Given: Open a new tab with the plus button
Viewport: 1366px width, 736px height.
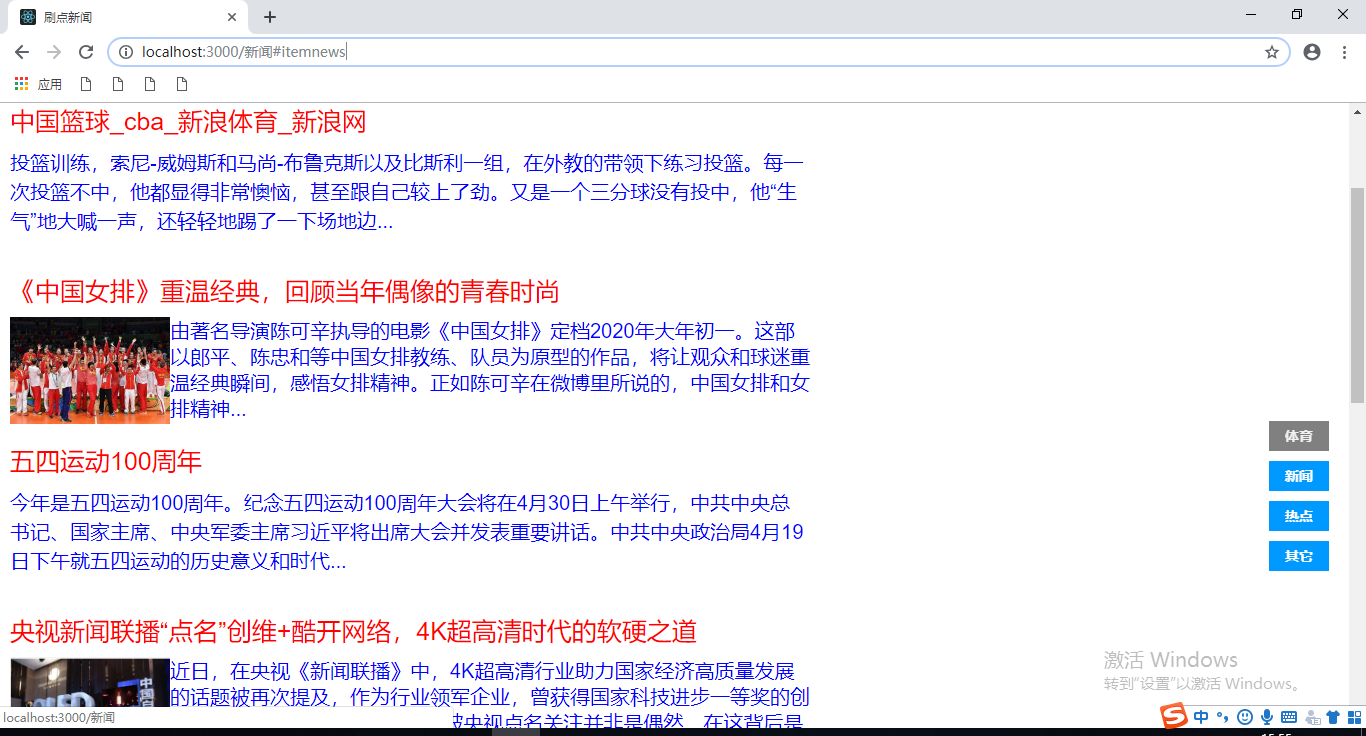Looking at the screenshot, I should coord(270,17).
